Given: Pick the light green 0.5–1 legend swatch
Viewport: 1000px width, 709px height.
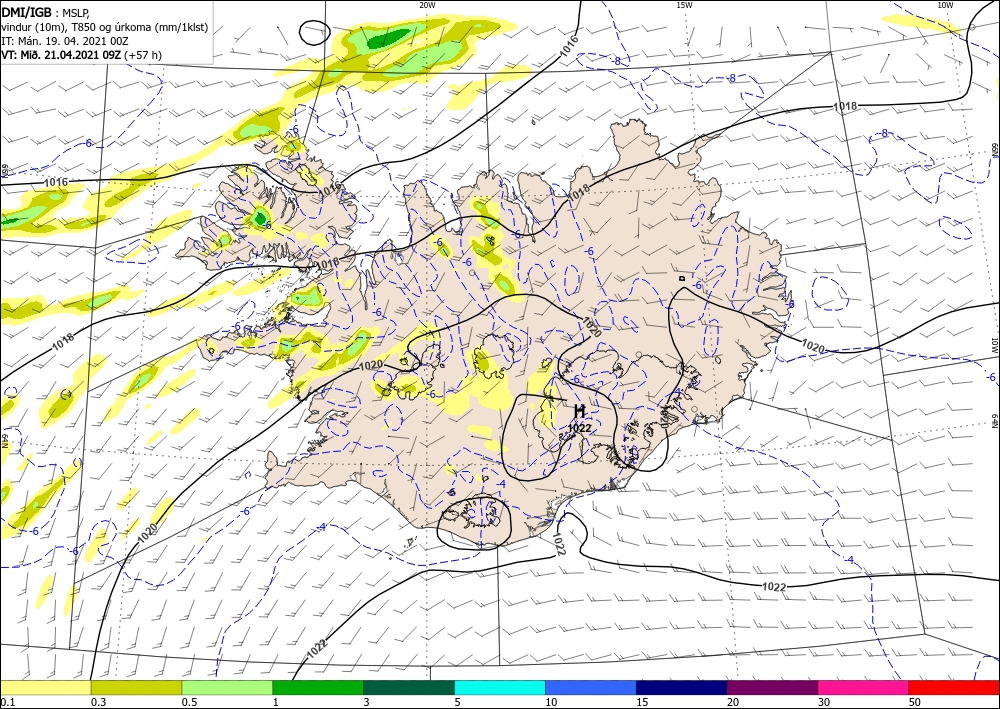Looking at the screenshot, I should pos(227,688).
